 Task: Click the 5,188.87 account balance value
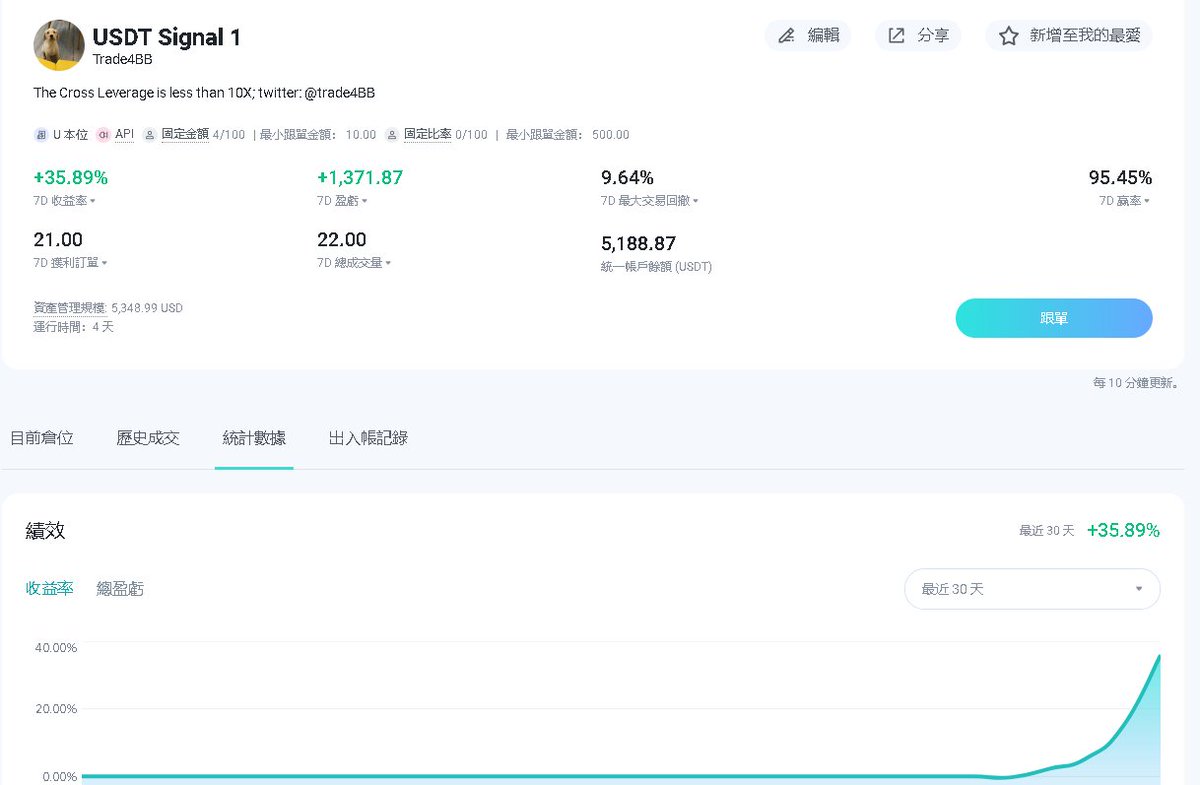(638, 243)
